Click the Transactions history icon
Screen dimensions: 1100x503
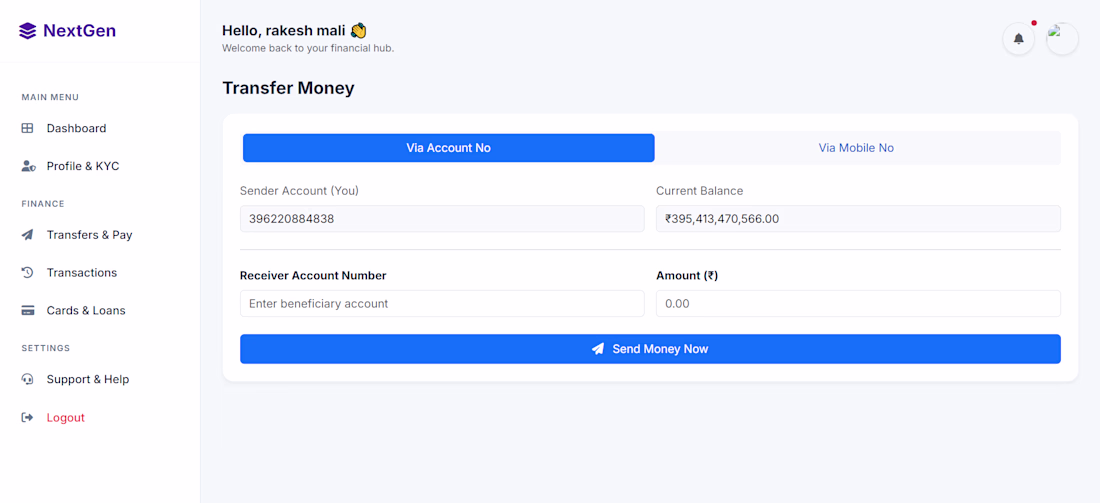(x=28, y=273)
